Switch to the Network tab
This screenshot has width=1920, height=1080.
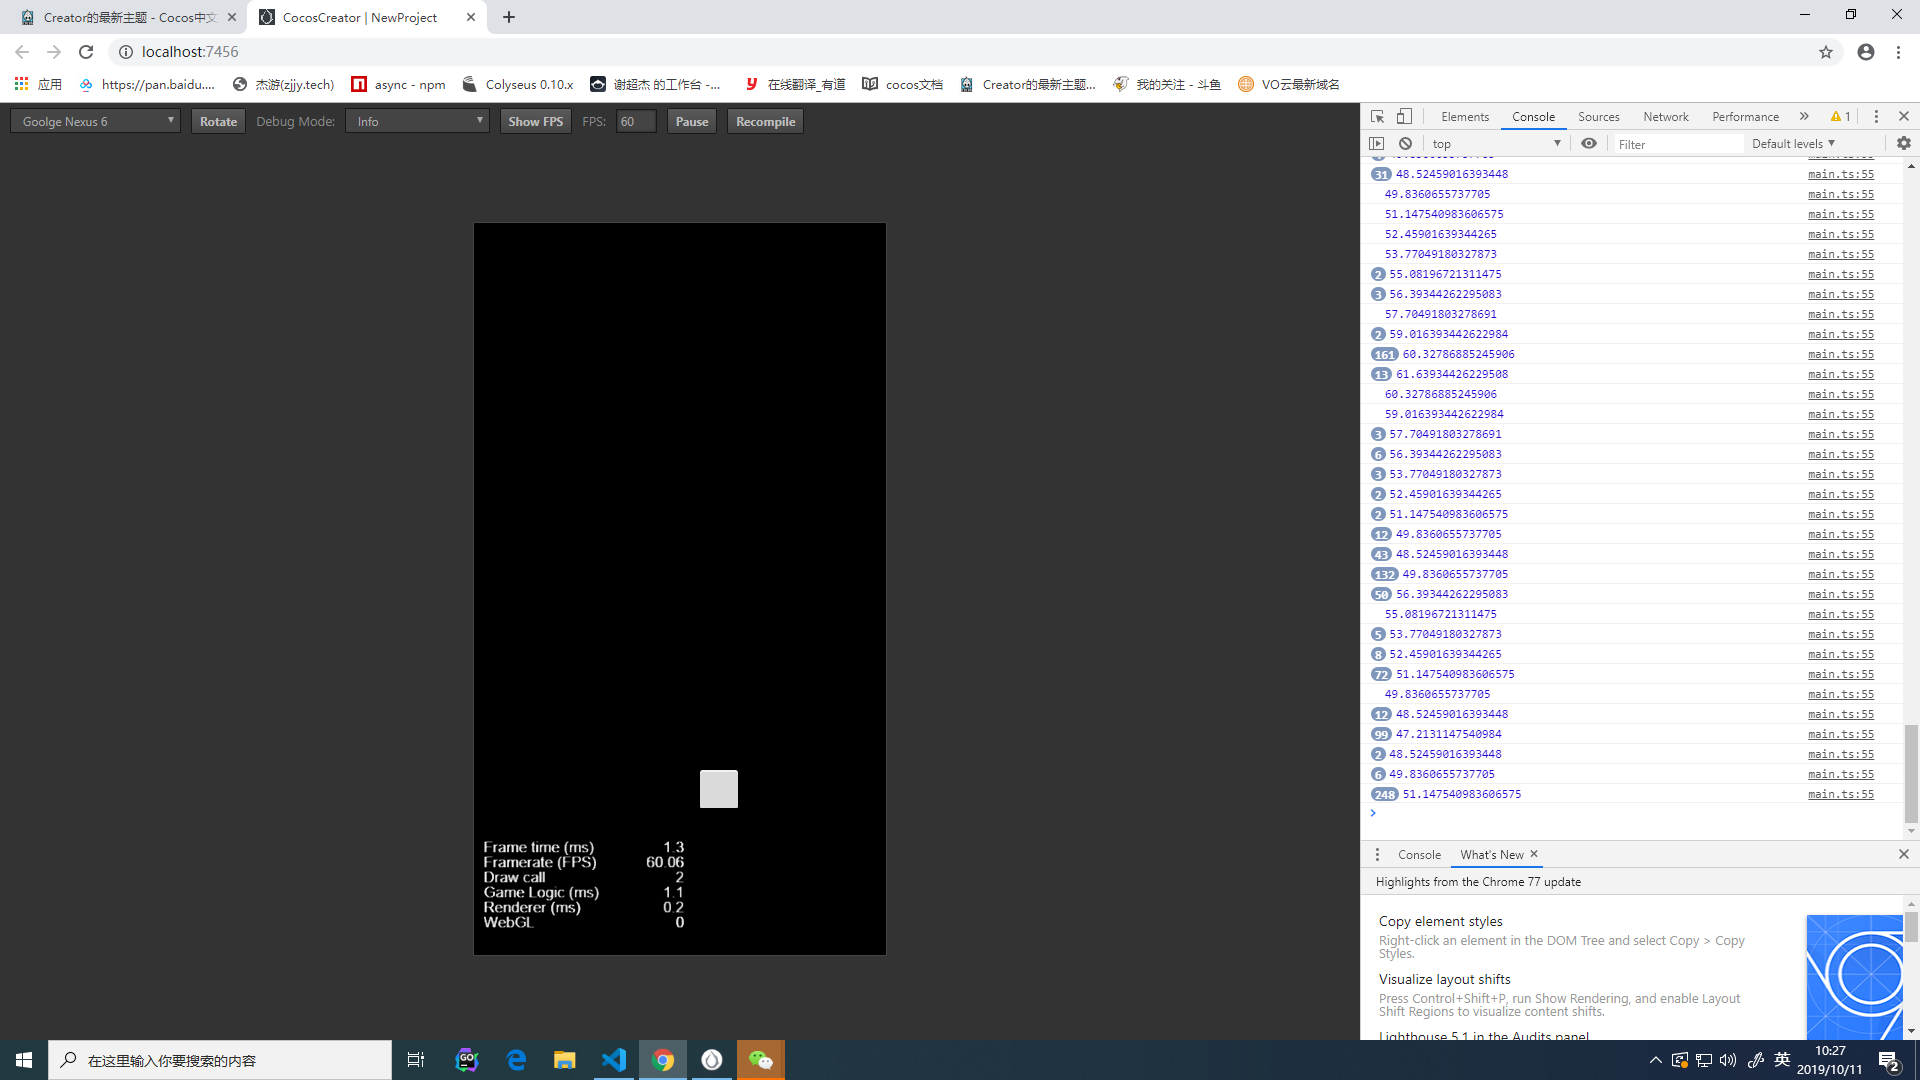click(x=1665, y=116)
